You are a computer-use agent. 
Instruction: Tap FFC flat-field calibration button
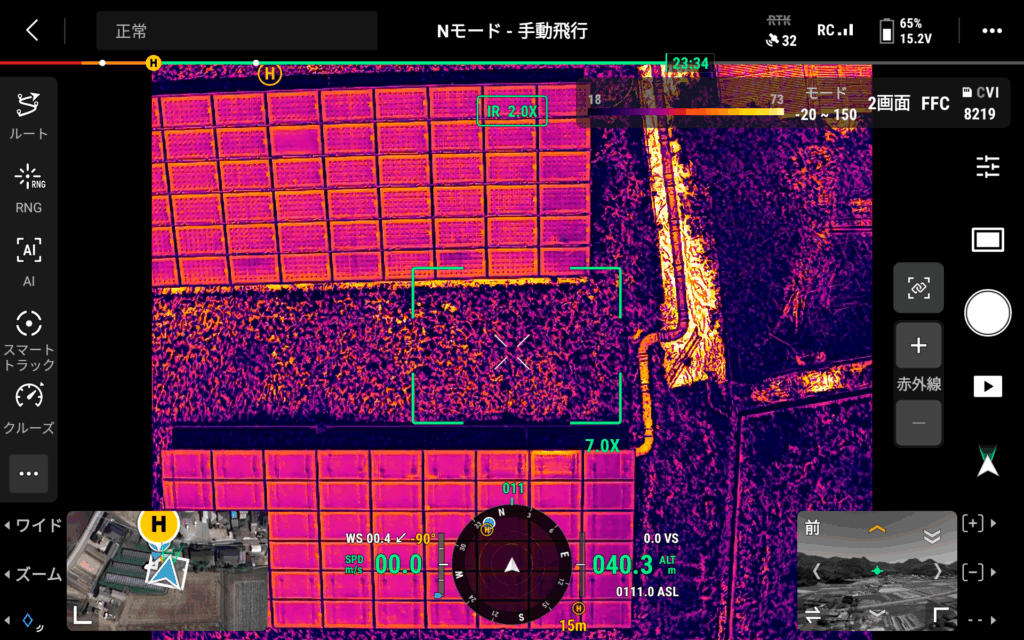[x=935, y=103]
